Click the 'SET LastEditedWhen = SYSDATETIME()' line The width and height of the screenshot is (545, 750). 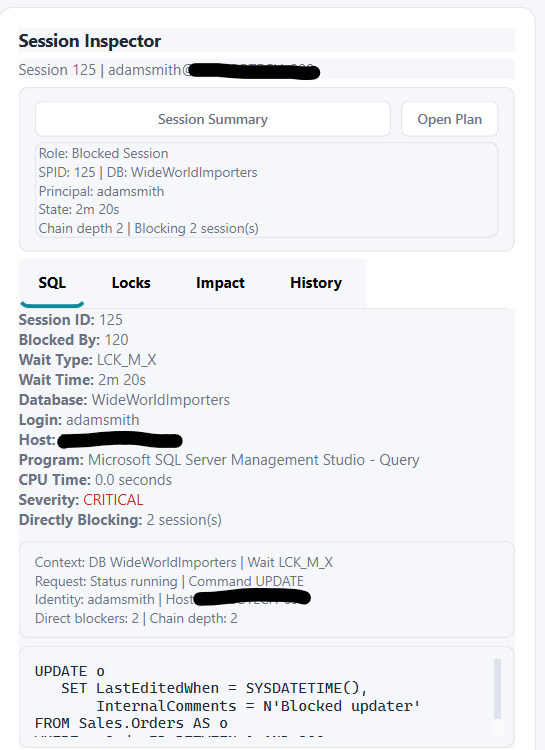point(214,688)
